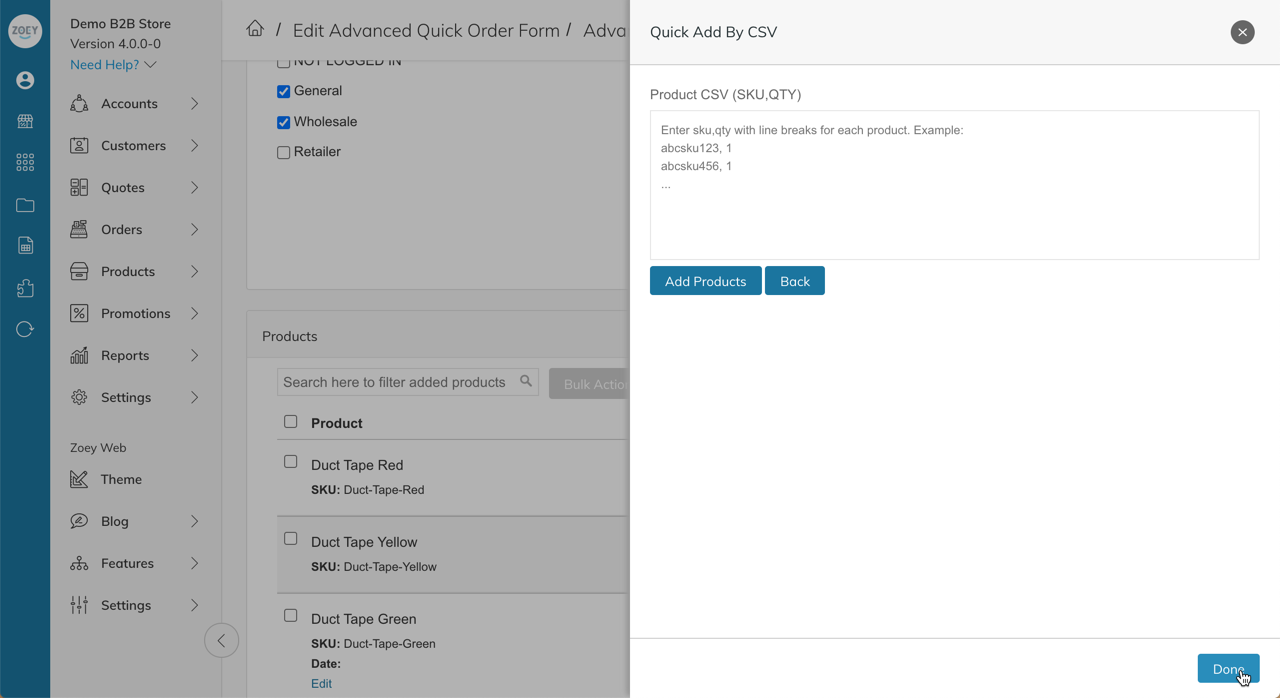Uncheck the General customer group checkbox
This screenshot has height=698, width=1280.
[283, 91]
